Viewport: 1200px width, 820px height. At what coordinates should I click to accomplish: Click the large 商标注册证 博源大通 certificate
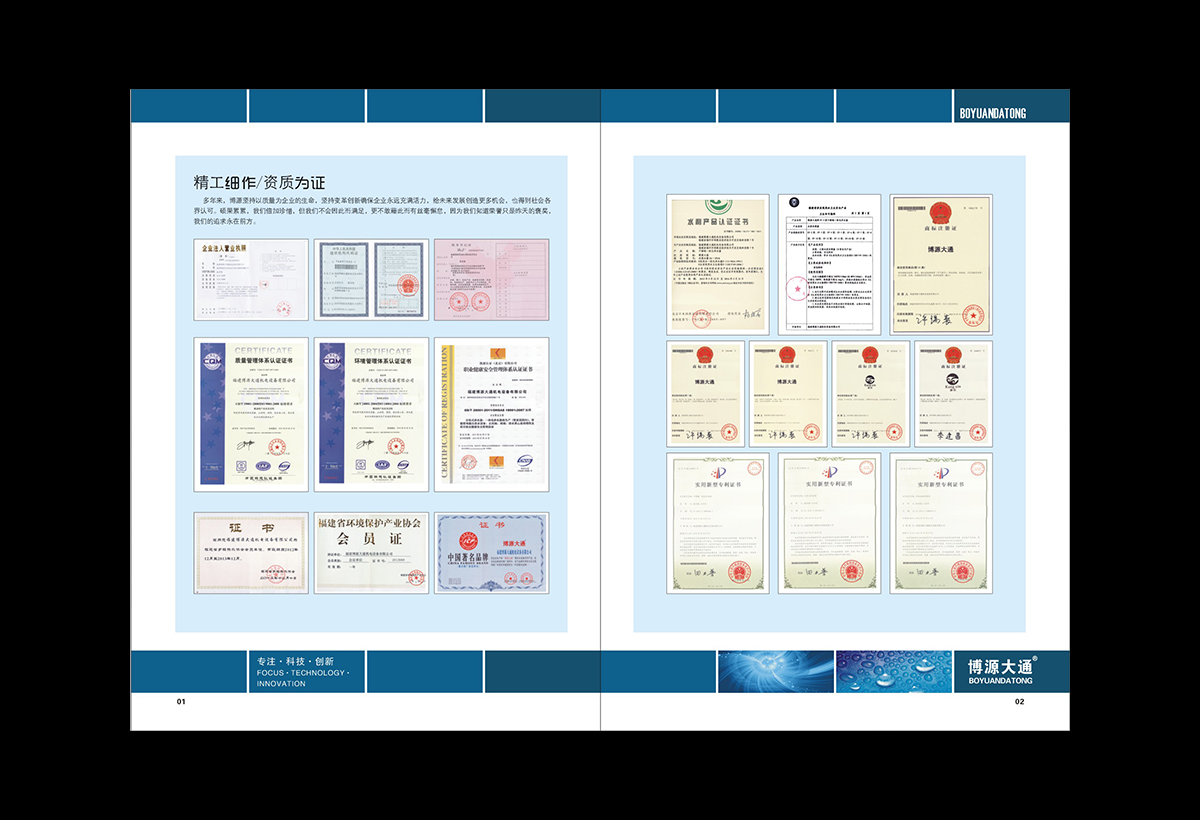coord(941,264)
